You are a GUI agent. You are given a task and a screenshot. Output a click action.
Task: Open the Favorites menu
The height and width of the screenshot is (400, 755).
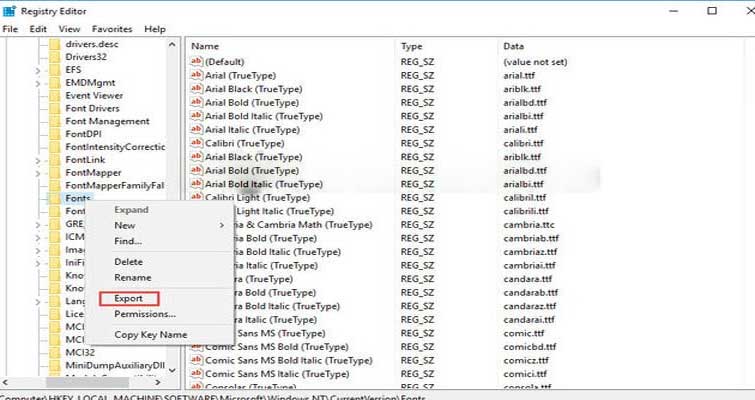pos(112,29)
